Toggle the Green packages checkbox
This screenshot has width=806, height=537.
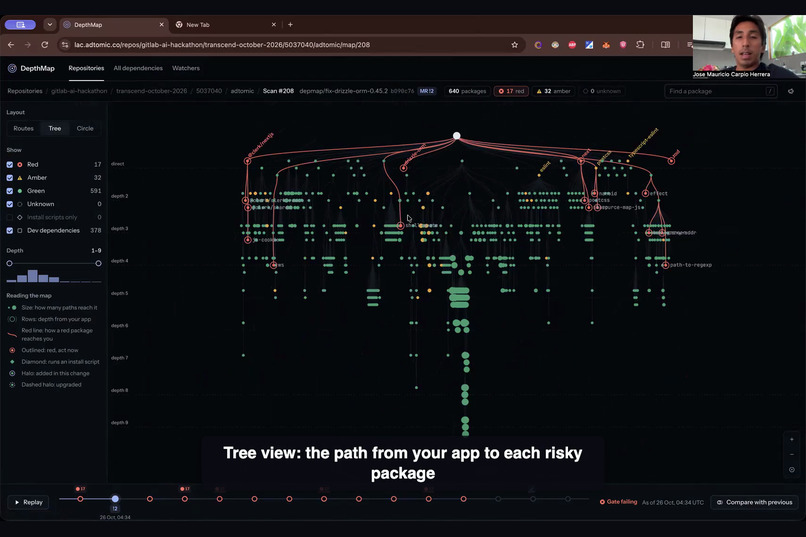[10, 191]
